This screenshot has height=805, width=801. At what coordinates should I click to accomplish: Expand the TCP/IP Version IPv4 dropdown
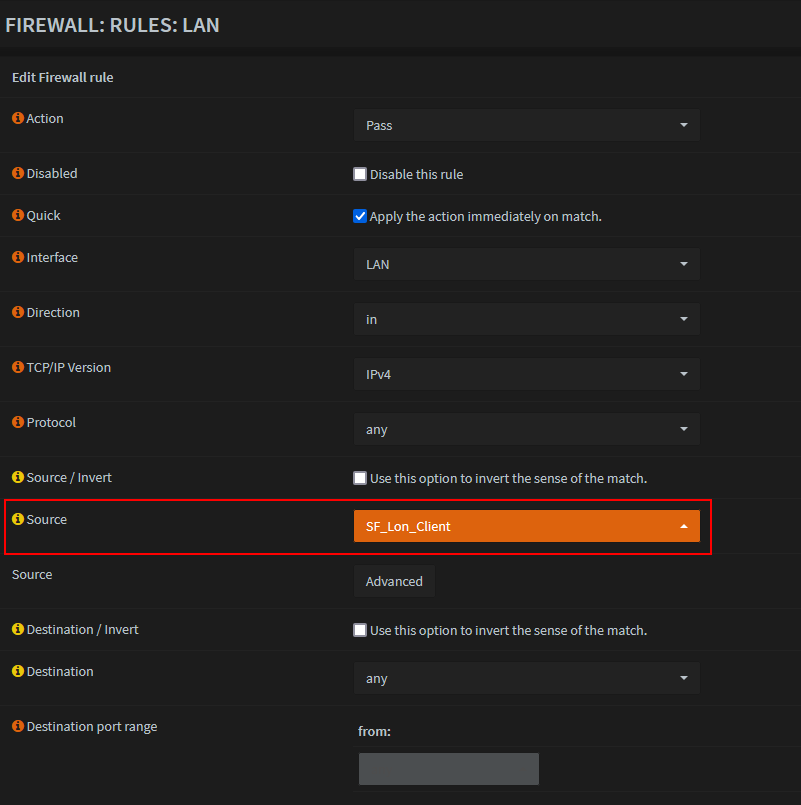526,374
